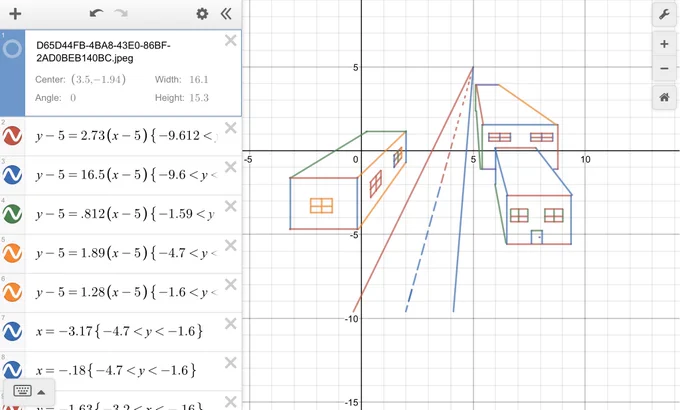680x410 pixels.
Task: Delete the bottom cut-off expression row
Action: pos(231,401)
